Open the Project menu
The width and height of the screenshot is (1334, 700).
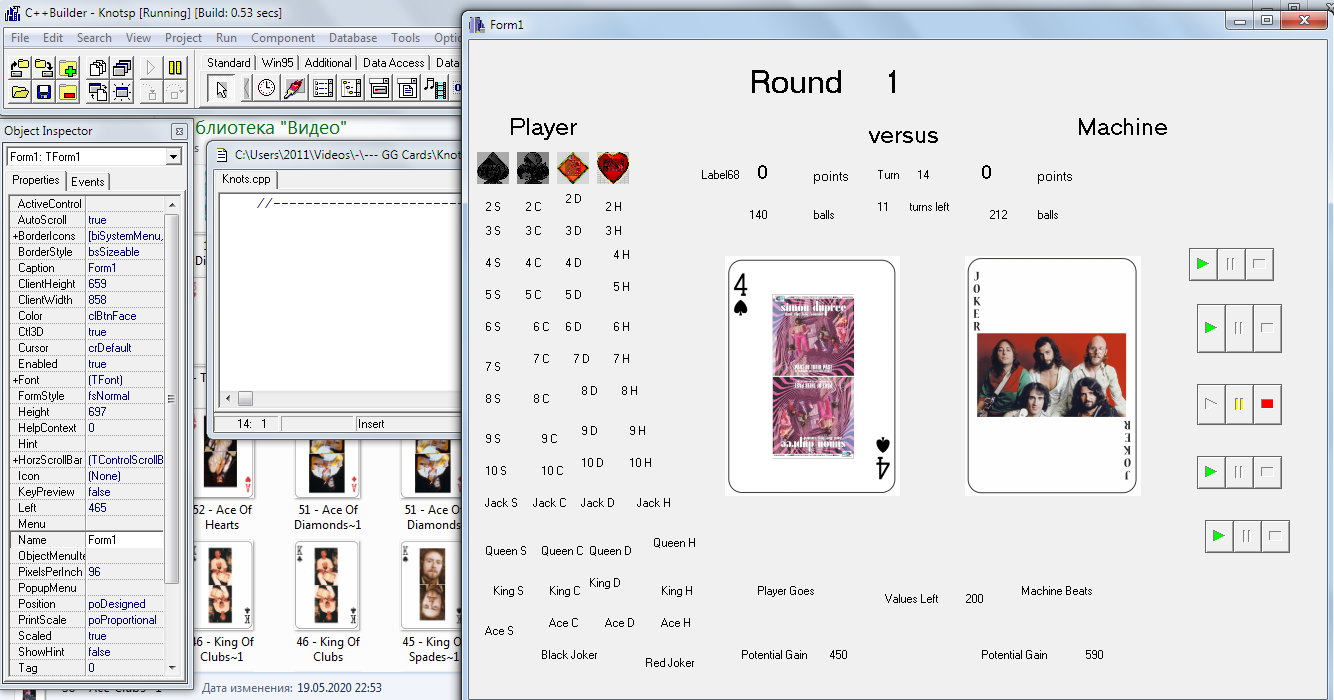(184, 38)
